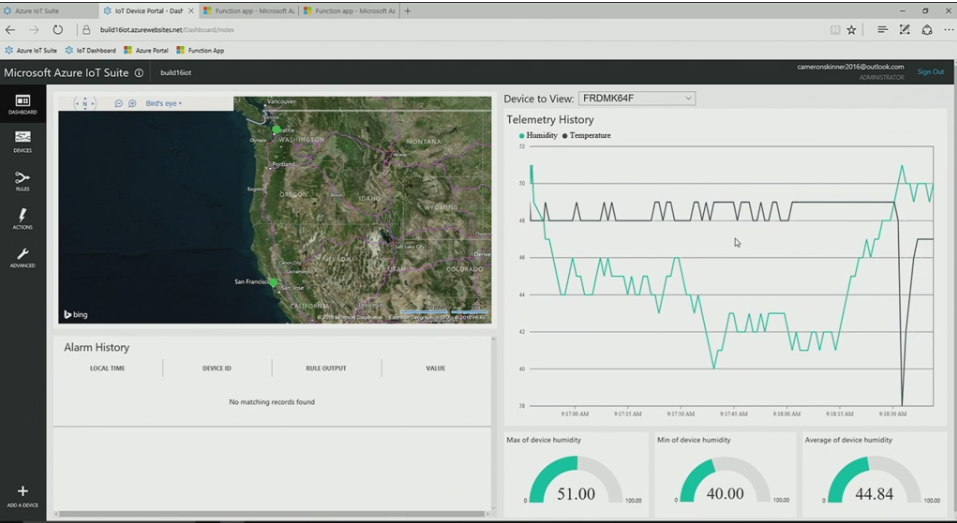The height and width of the screenshot is (523, 957).
Task: Click the Telemetry History heading
Action: tap(550, 120)
